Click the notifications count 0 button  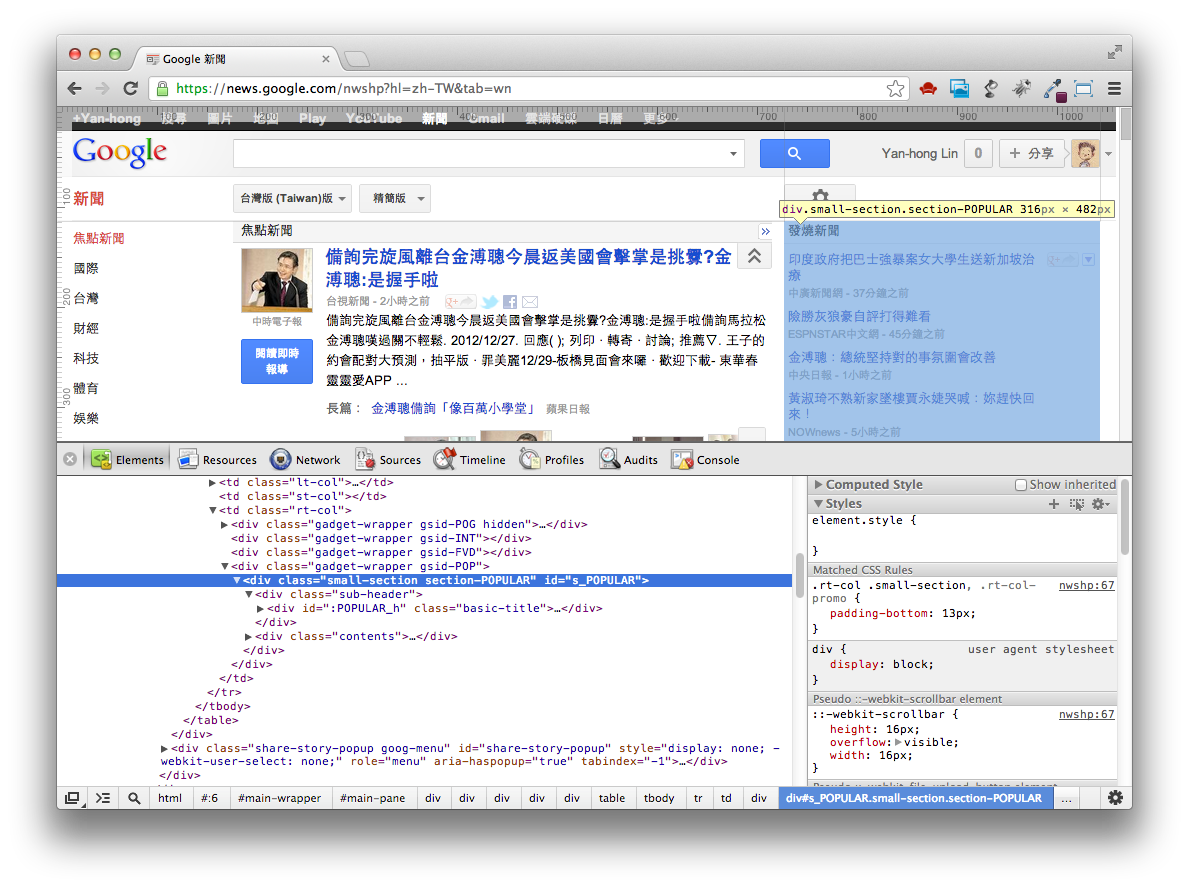[978, 153]
